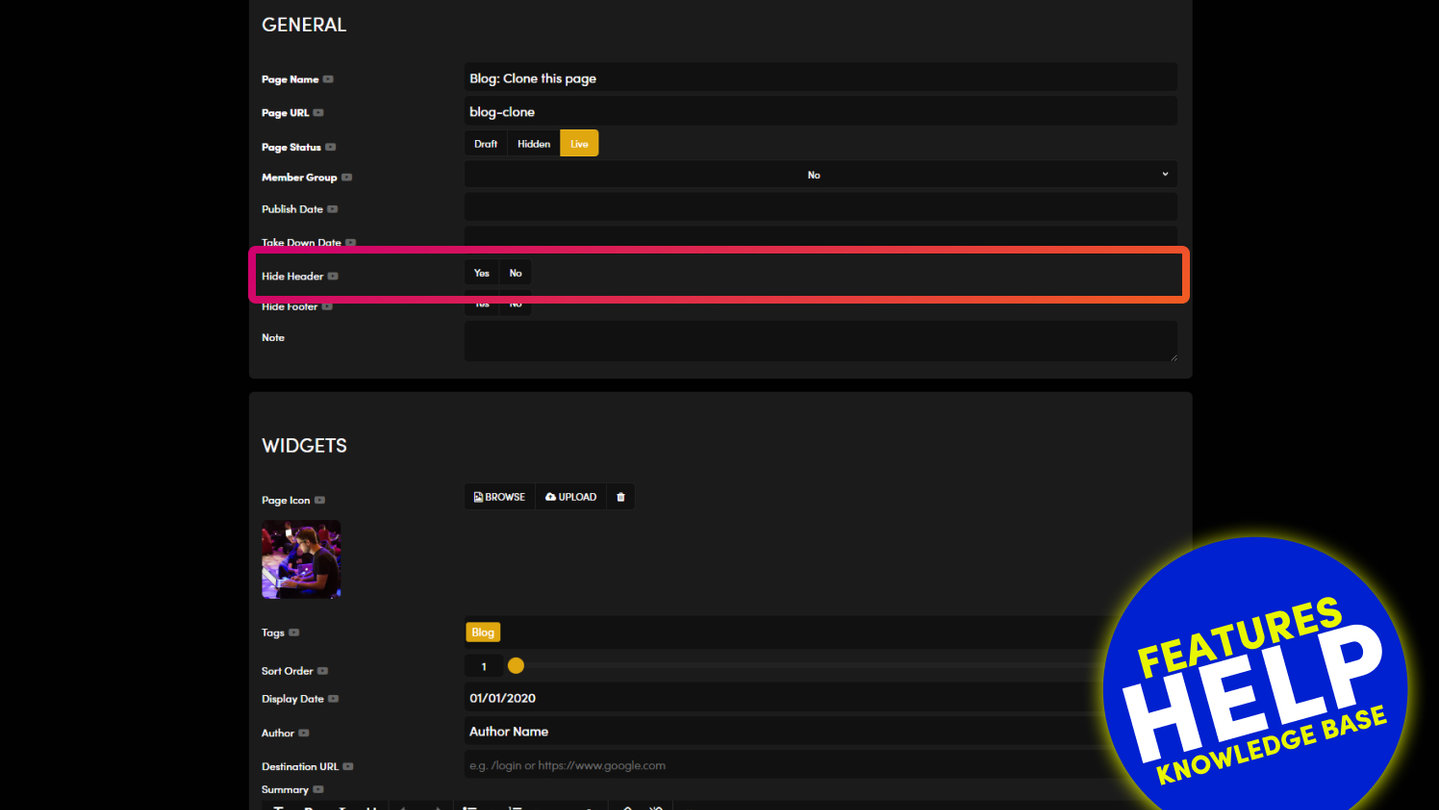Select Yes for Hide Header

pyautogui.click(x=481, y=273)
